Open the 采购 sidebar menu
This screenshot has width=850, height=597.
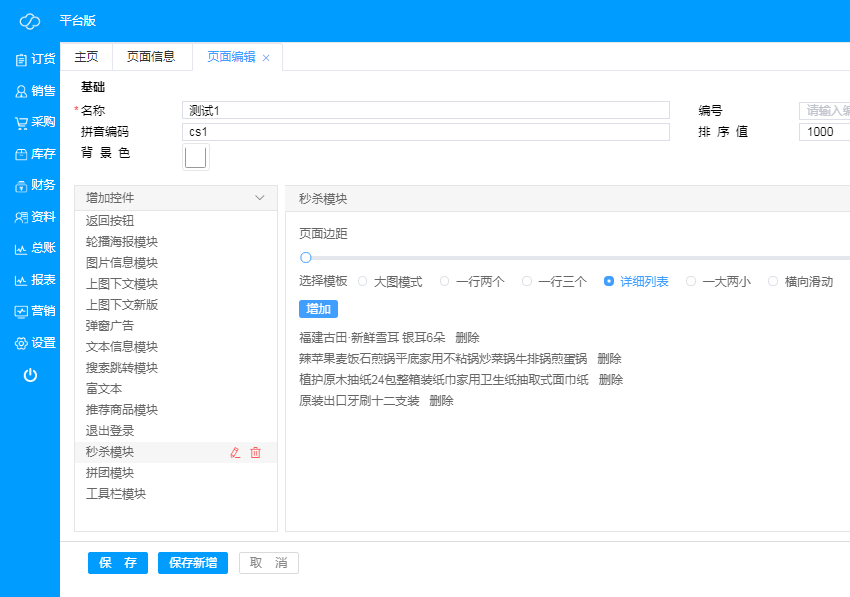tap(35, 122)
